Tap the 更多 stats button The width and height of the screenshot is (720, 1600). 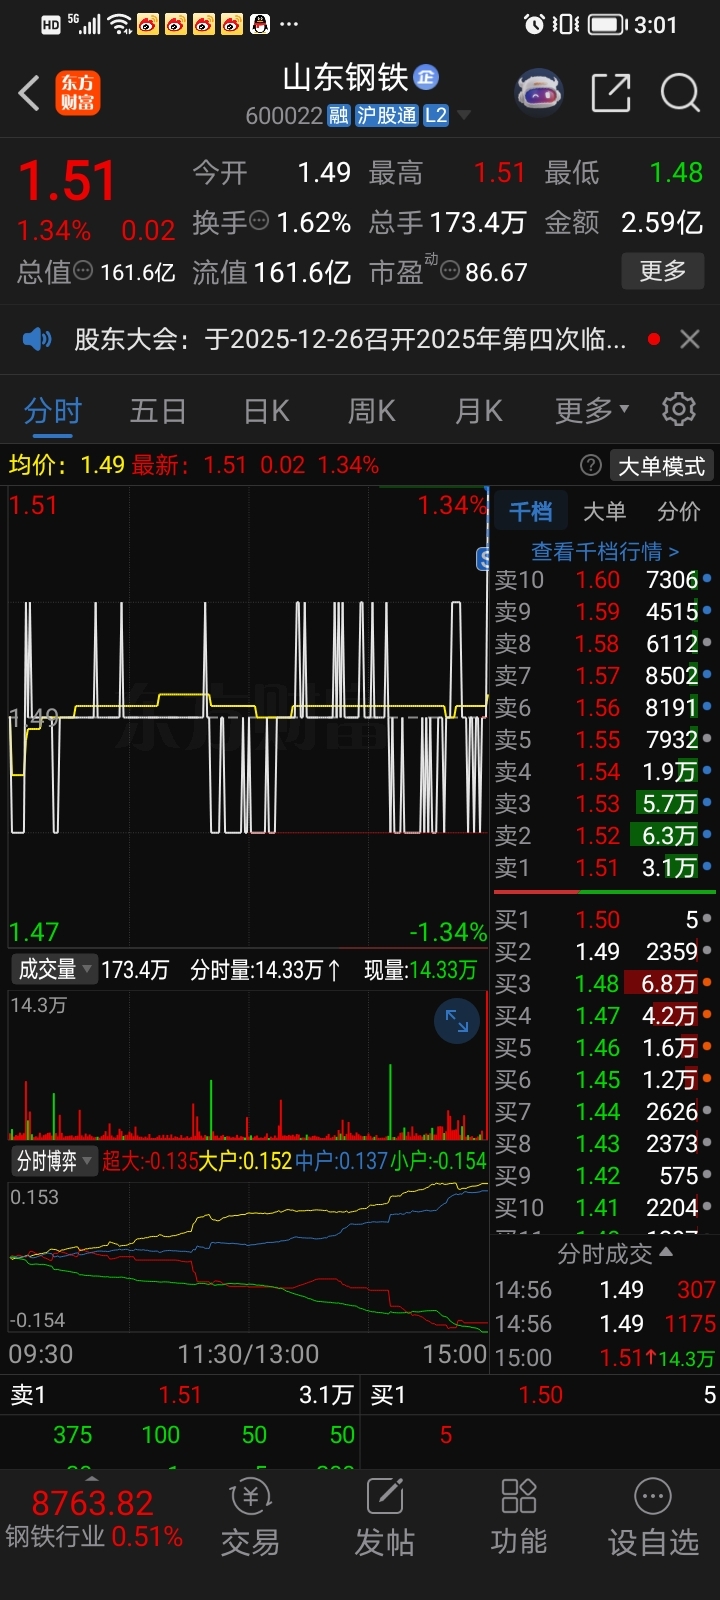(x=663, y=271)
